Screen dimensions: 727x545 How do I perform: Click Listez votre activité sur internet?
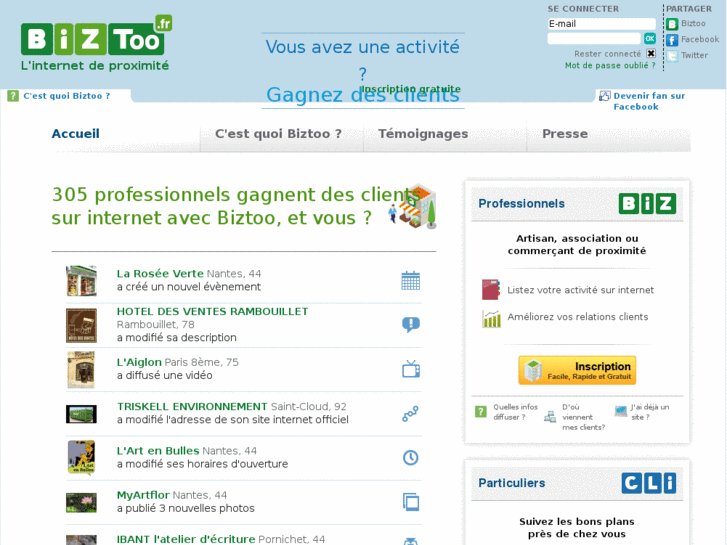580,290
